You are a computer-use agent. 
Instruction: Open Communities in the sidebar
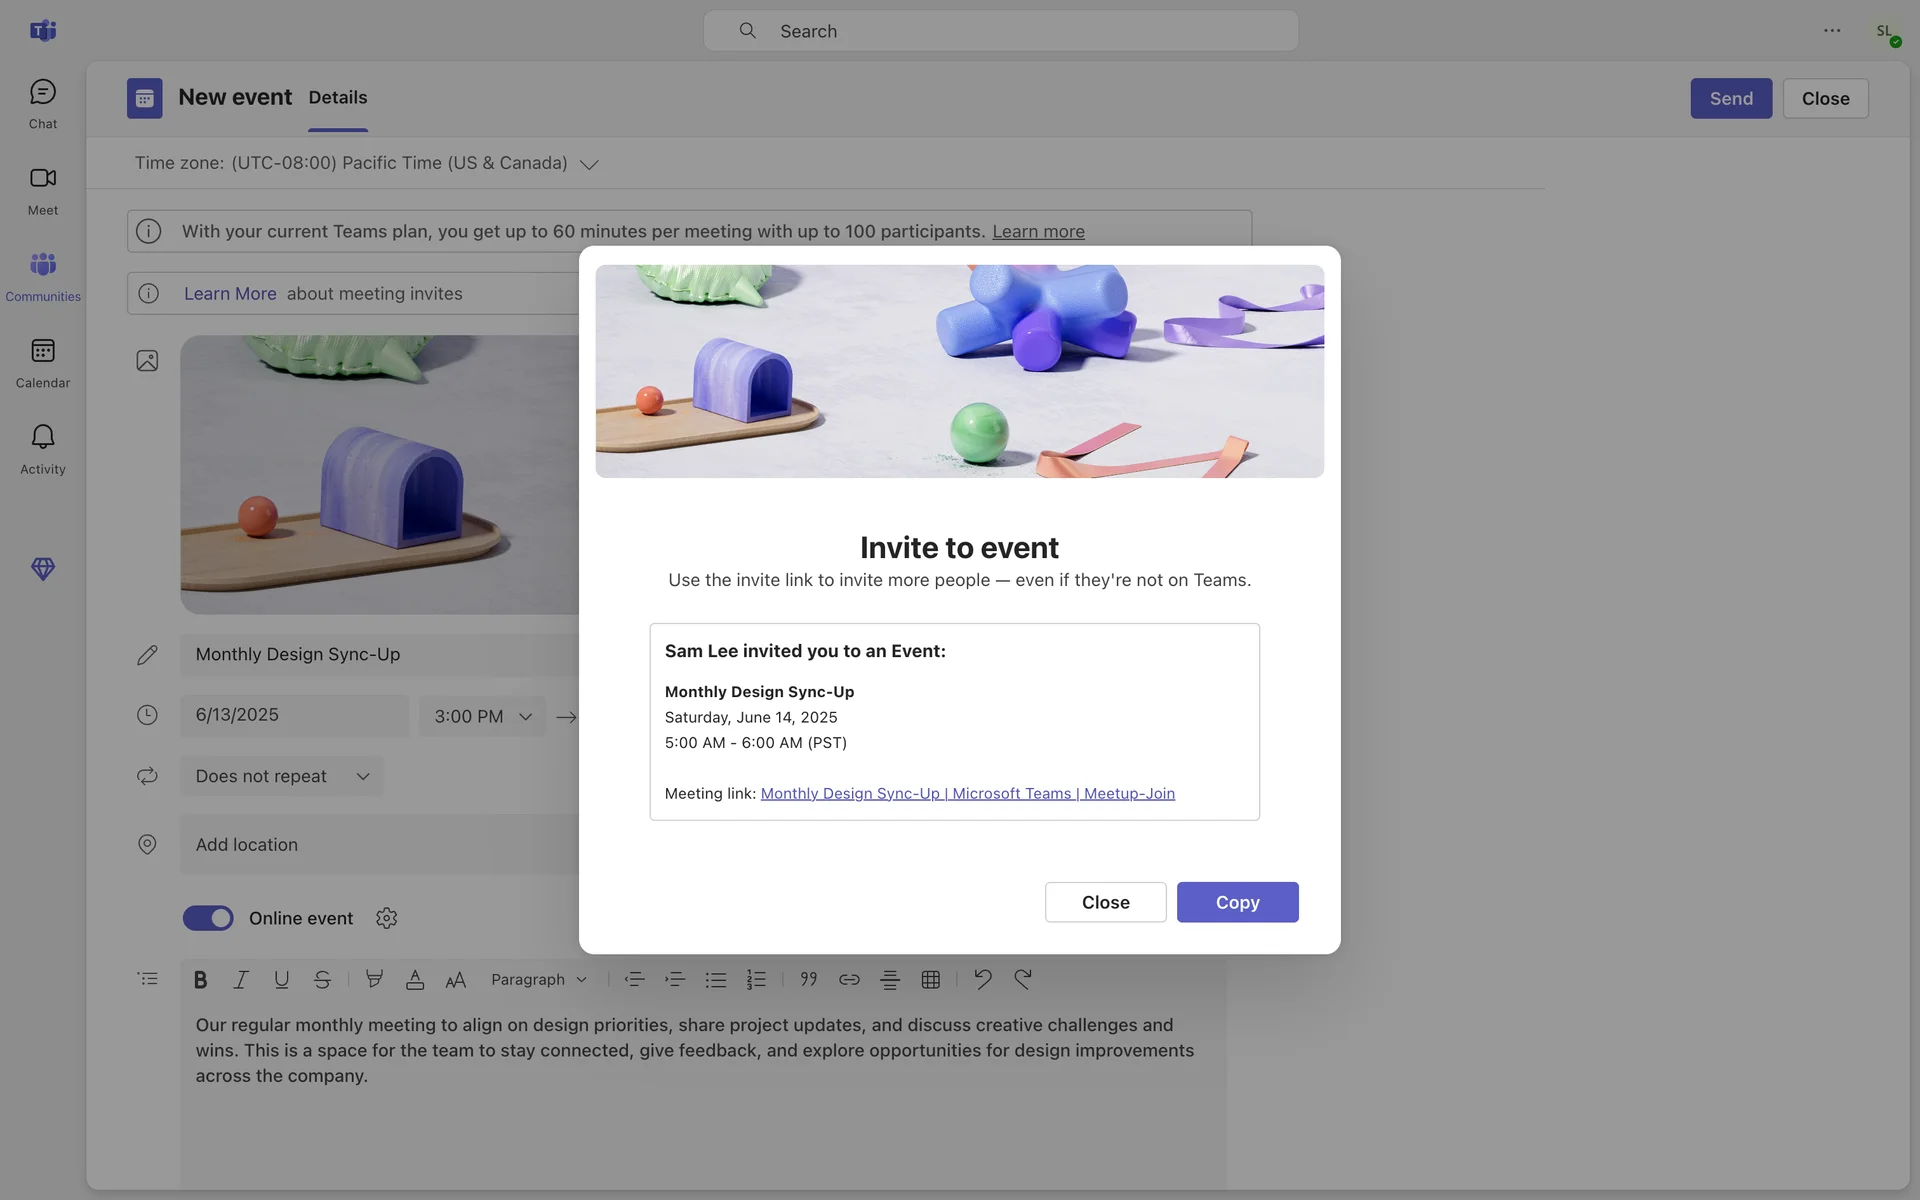pos(42,276)
